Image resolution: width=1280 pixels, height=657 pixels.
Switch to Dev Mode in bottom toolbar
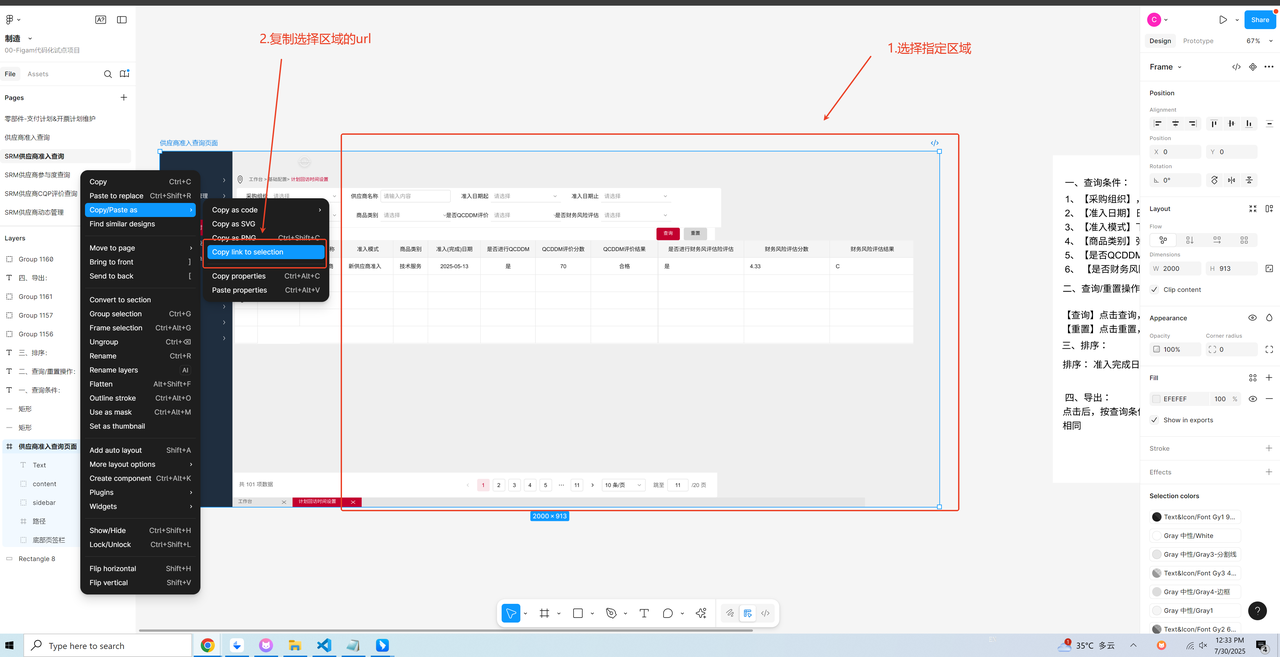(765, 613)
